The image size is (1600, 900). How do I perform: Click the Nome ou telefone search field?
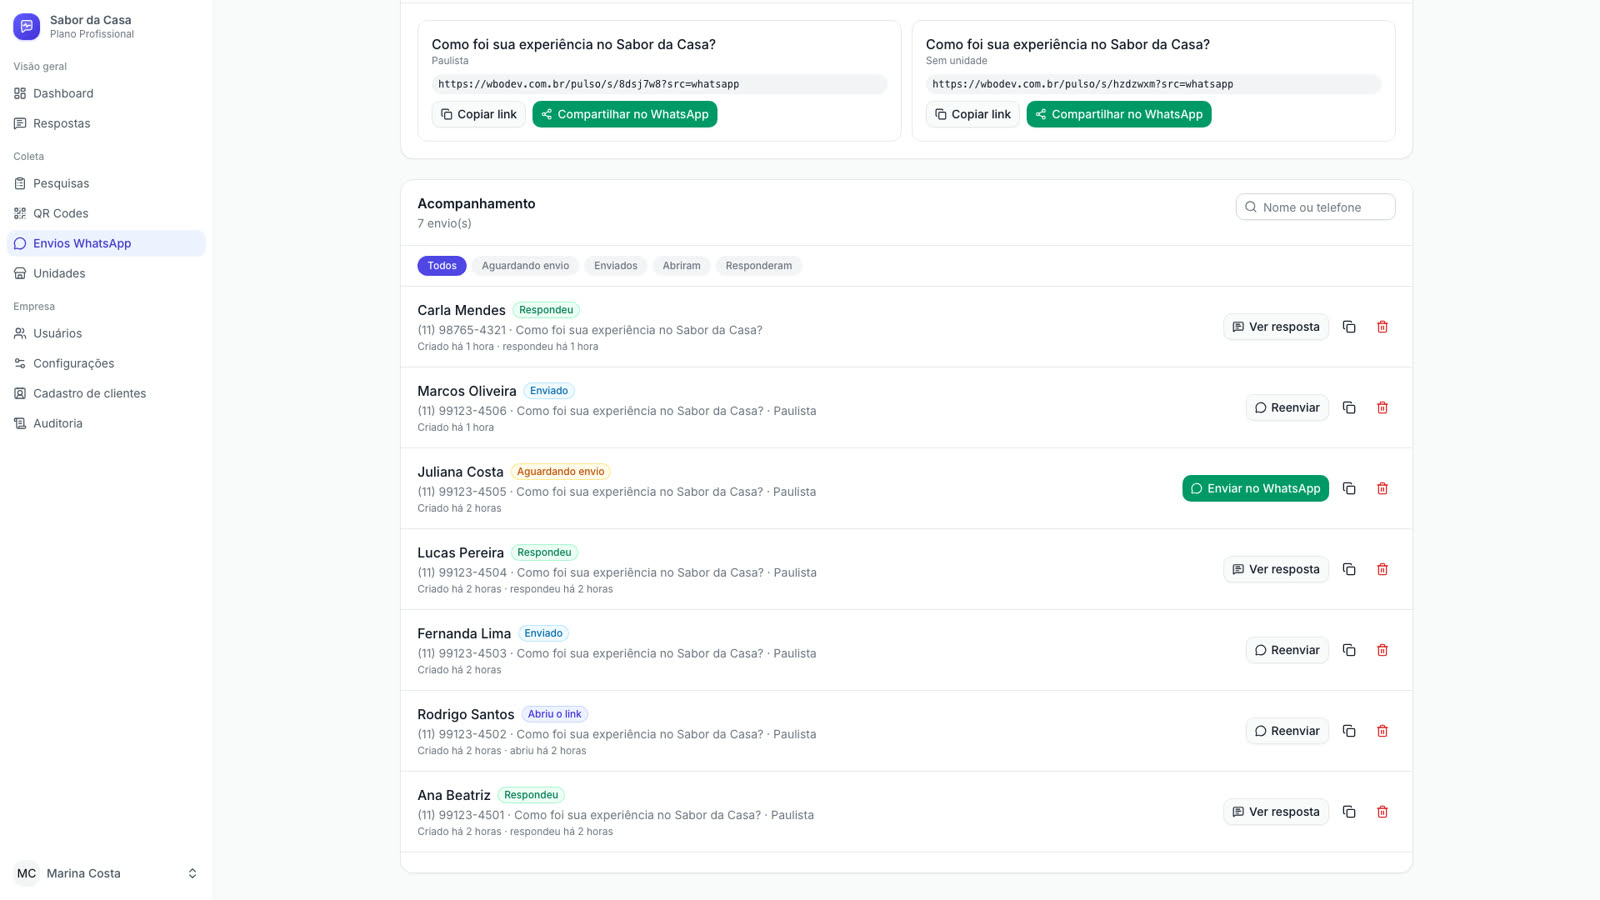pyautogui.click(x=1315, y=207)
